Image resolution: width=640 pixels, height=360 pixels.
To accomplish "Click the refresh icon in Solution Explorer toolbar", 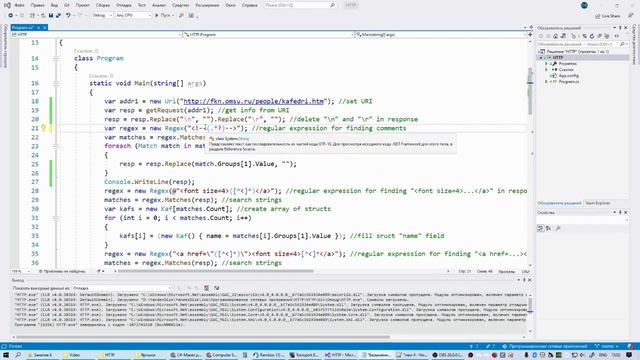I will coord(592,36).
